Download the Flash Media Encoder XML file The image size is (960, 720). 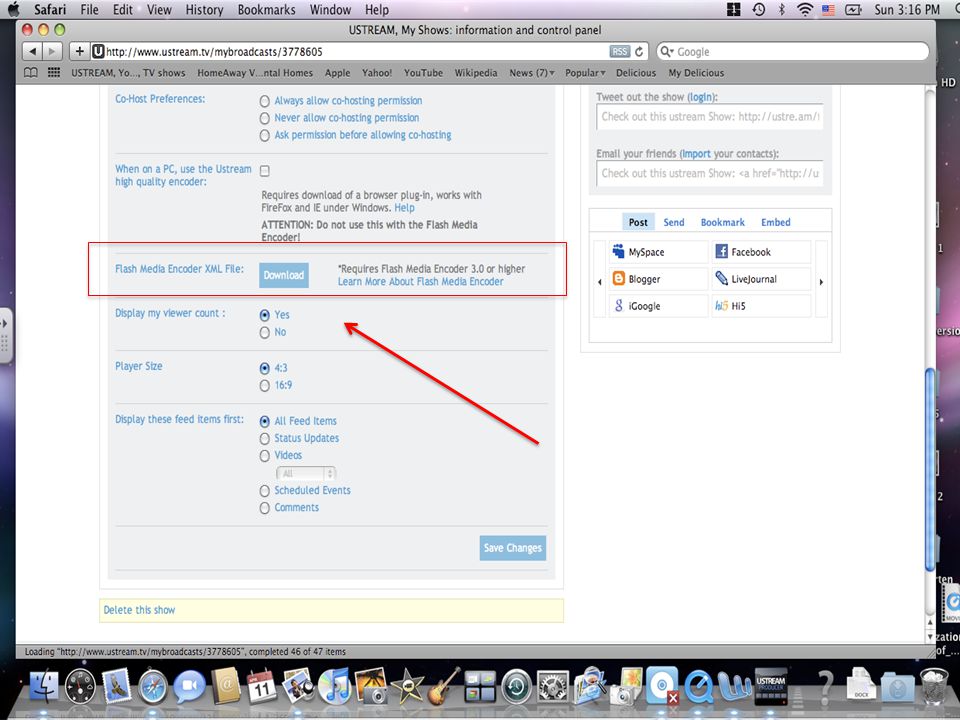[283, 276]
